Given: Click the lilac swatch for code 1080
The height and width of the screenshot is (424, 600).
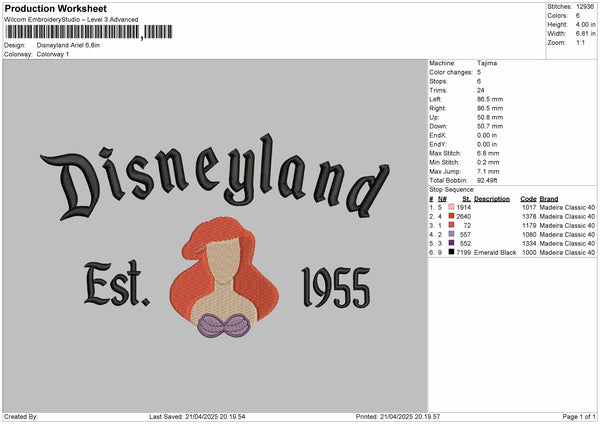Looking at the screenshot, I should pos(451,234).
